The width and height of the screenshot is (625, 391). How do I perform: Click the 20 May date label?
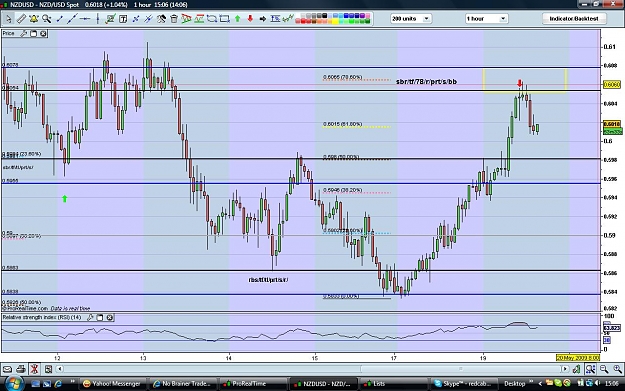[x=578, y=358]
